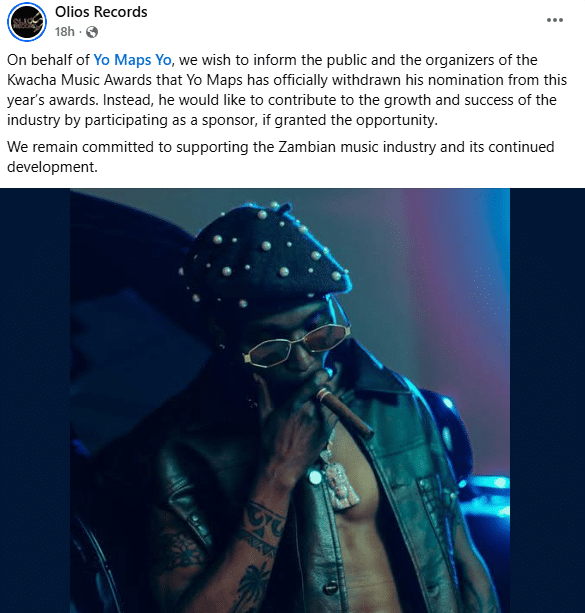Open the post via 18h timestamp
This screenshot has width=585, height=613.
coord(65,32)
